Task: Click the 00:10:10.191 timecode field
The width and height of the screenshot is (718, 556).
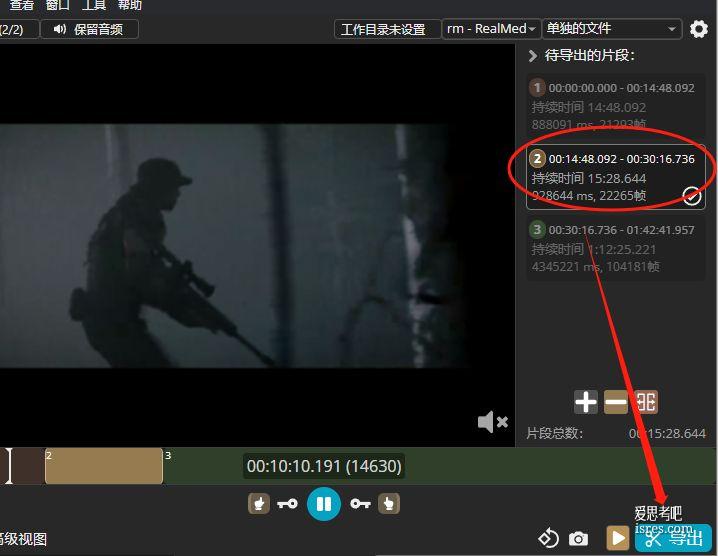Action: [x=324, y=466]
